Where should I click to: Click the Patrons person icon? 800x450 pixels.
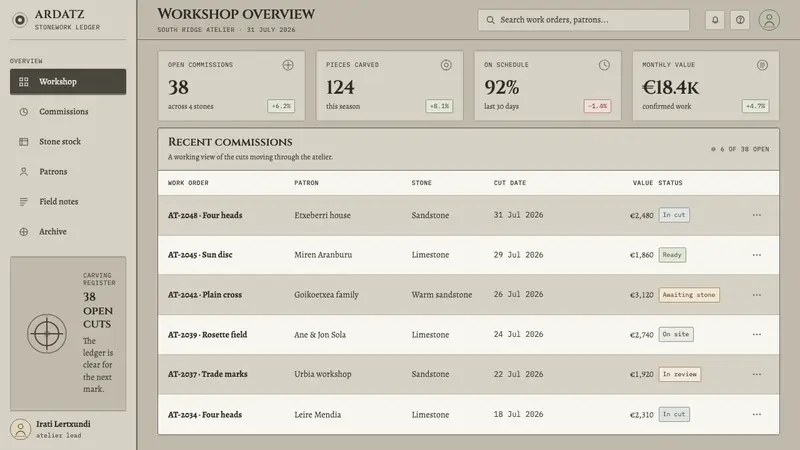(23, 171)
